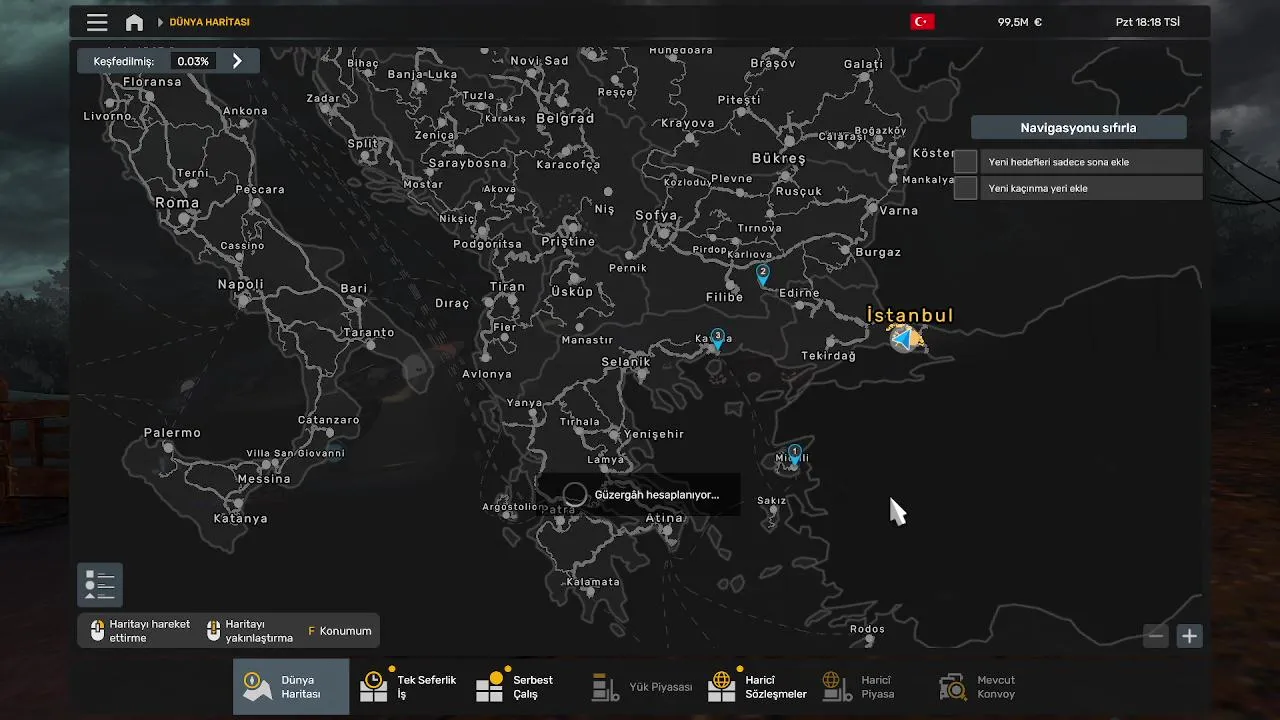Image resolution: width=1280 pixels, height=720 pixels.
Task: Open the Dünya Haritası tab
Action: (291, 687)
